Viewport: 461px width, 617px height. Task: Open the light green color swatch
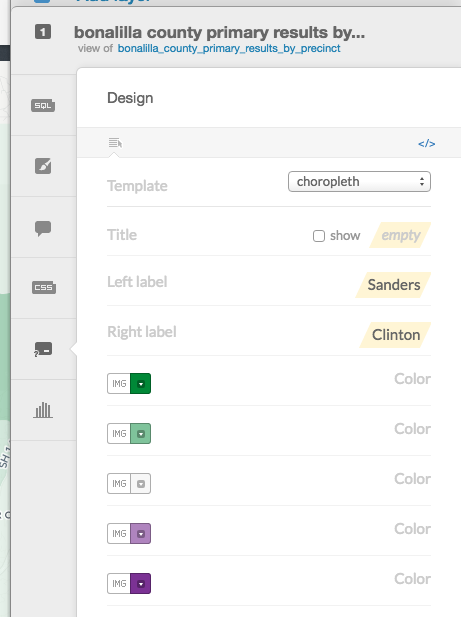click(x=140, y=434)
